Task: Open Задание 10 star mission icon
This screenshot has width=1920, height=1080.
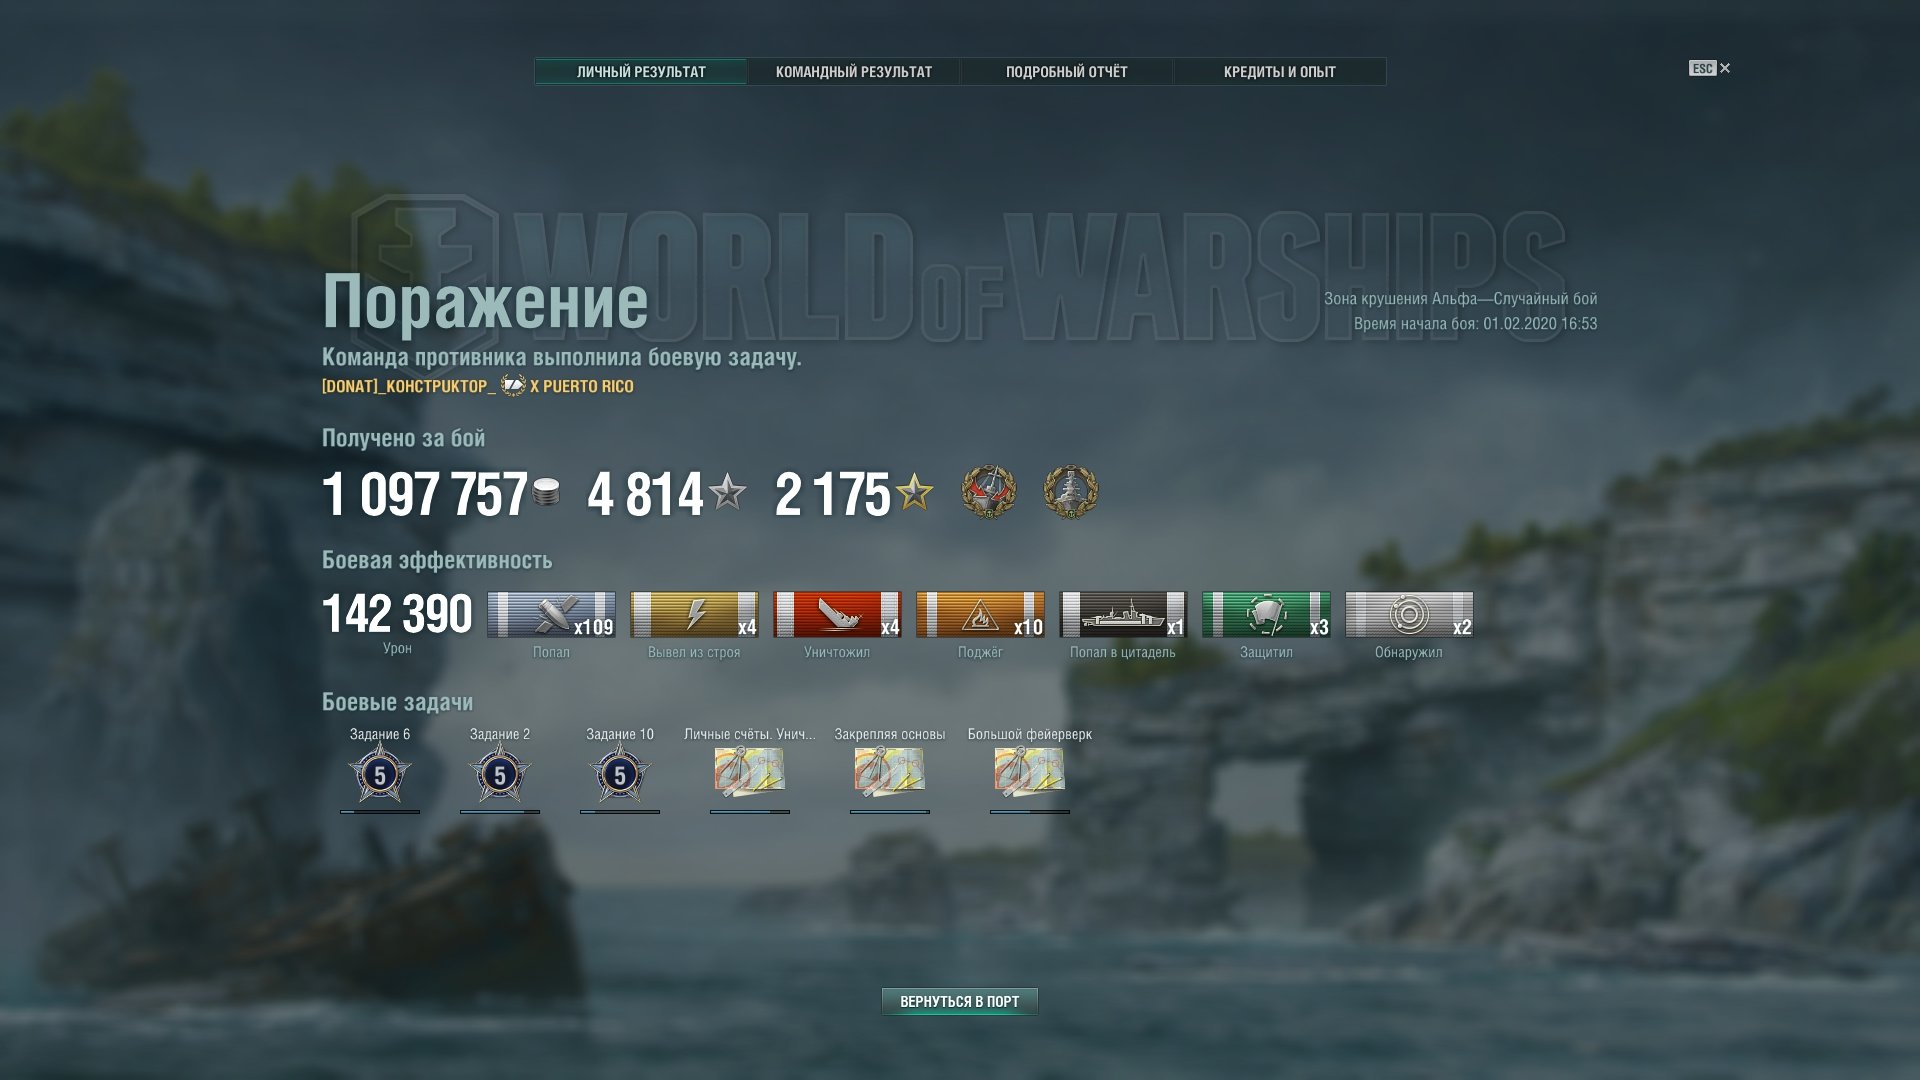Action: [x=620, y=774]
